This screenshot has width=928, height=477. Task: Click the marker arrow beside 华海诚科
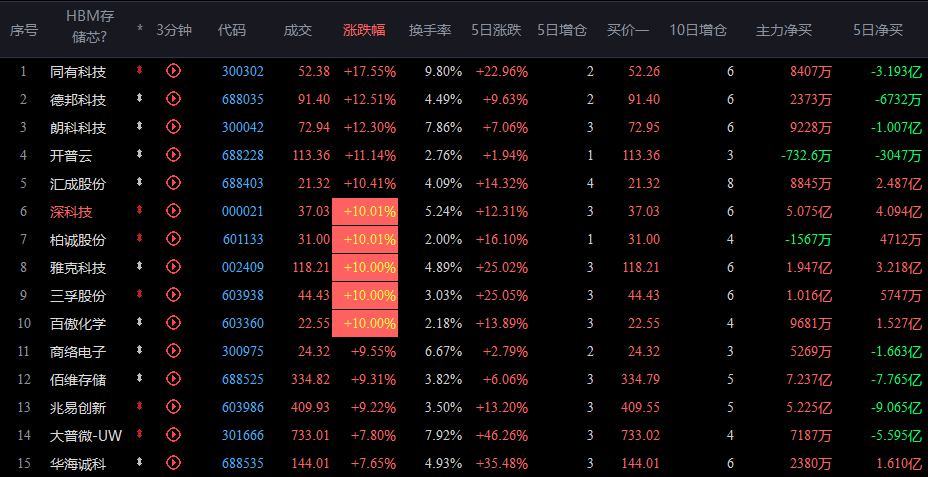[x=140, y=462]
